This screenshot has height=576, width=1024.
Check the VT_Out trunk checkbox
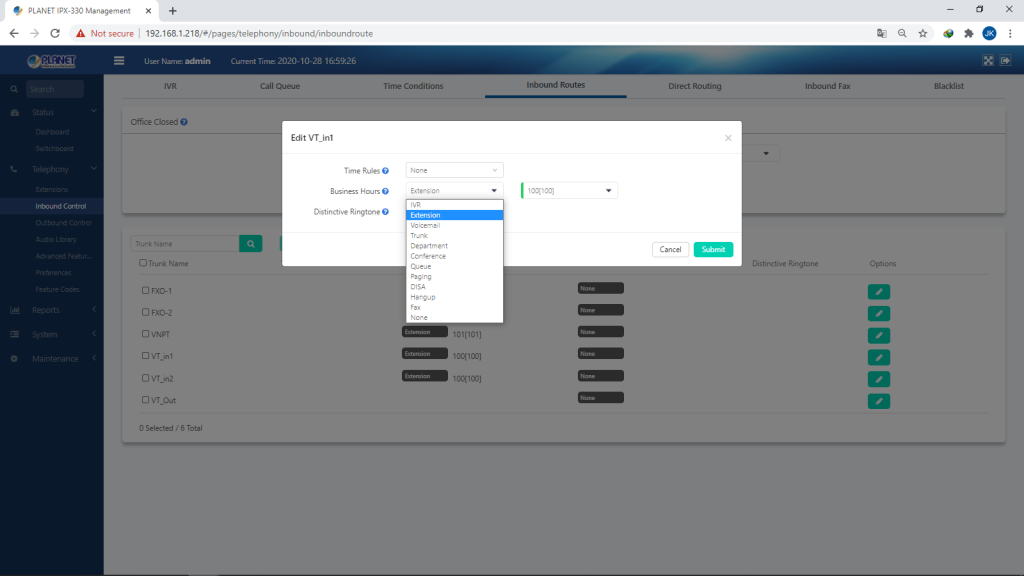[x=145, y=400]
